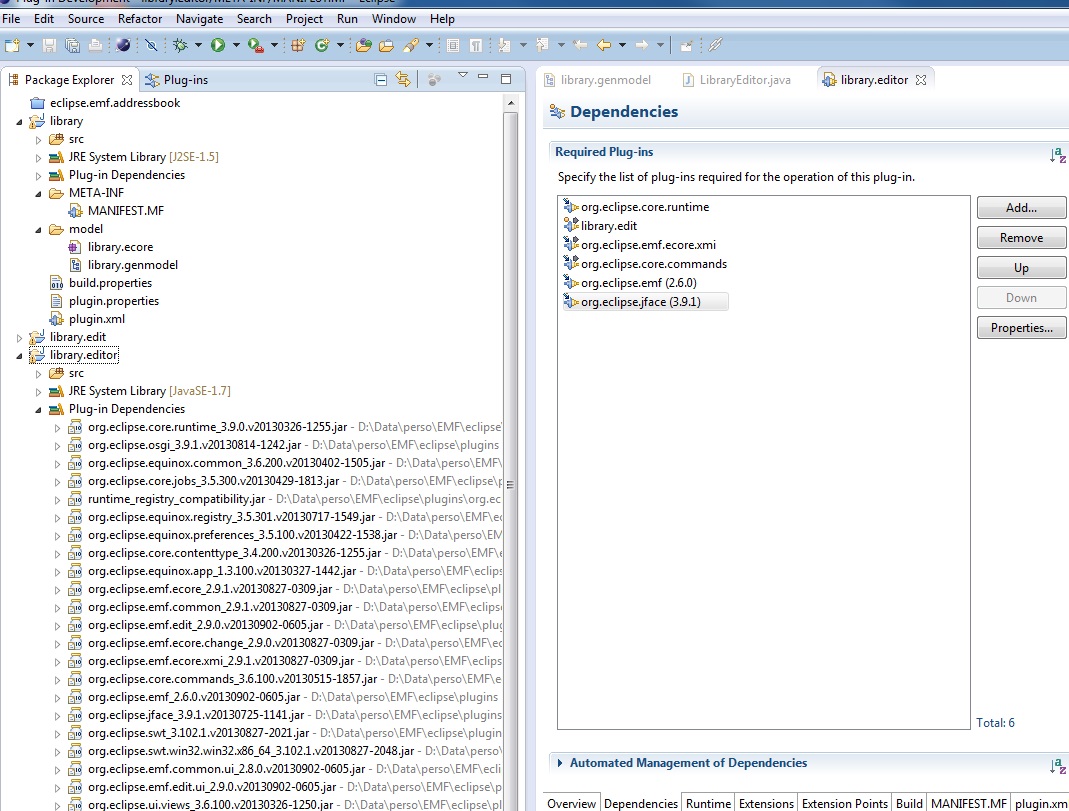Switch to LibraryEditor.java editor tab
Image resolution: width=1069 pixels, height=811 pixels.
[737, 80]
